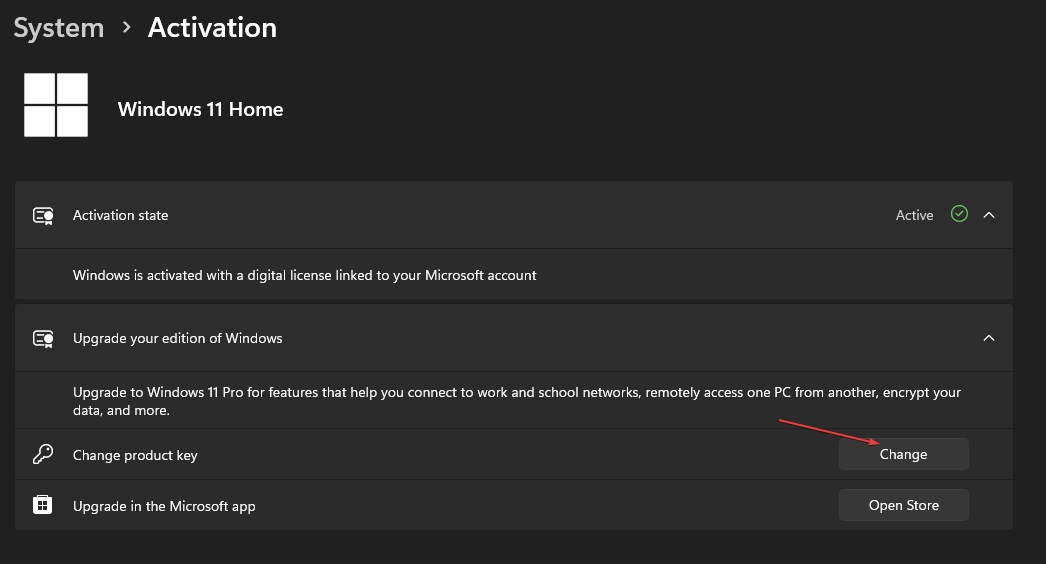Collapse the Upgrade your edition section
1046x564 pixels.
pyautogui.click(x=989, y=338)
